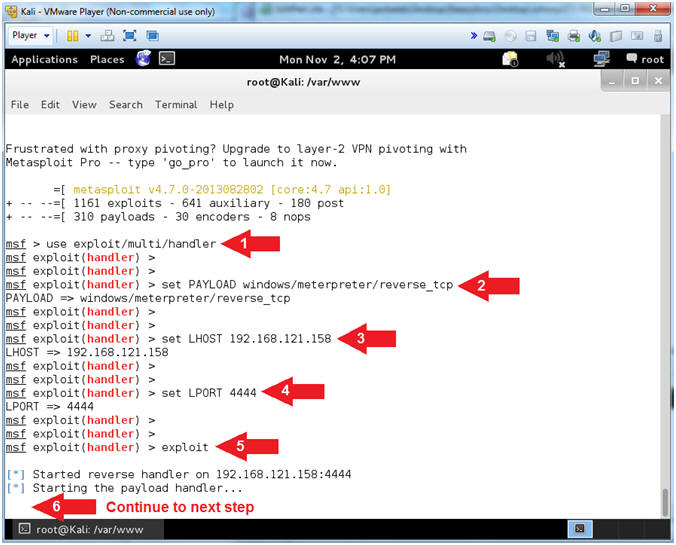Click the yellow pause virtual machine icon
Image resolution: width=676 pixels, height=545 pixels.
(72, 36)
